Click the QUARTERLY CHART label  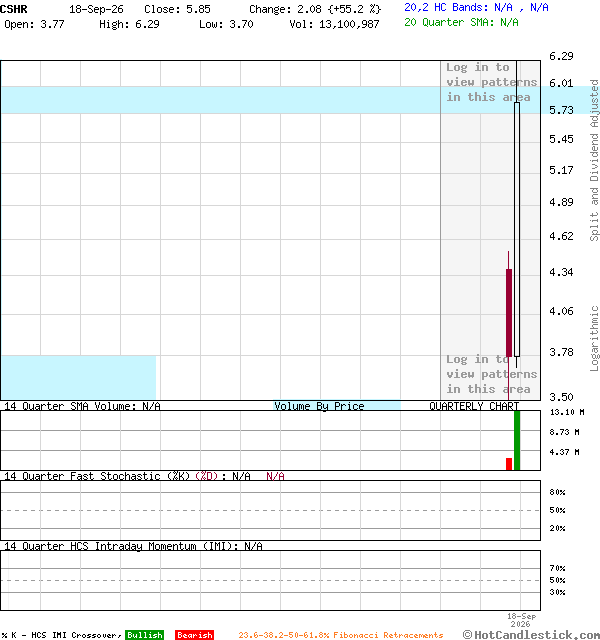click(x=474, y=406)
